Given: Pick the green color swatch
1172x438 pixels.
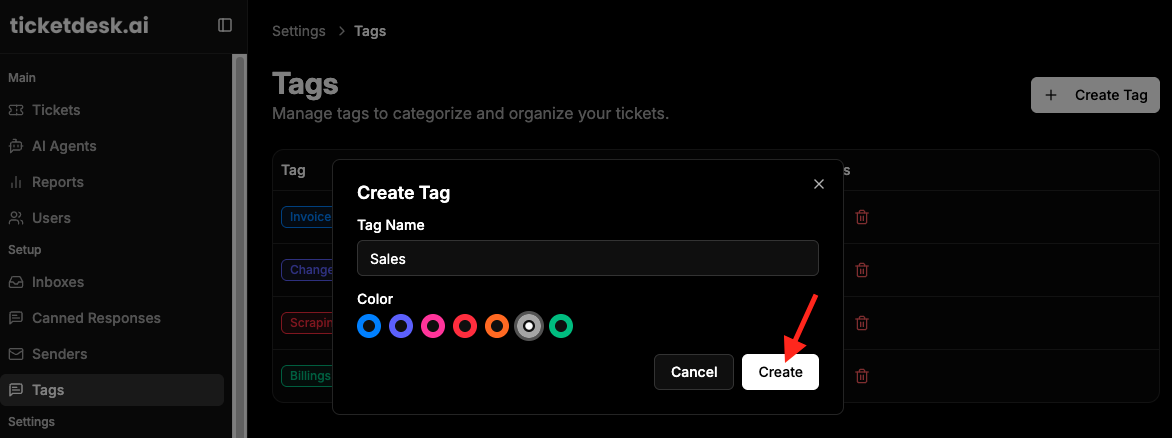Looking at the screenshot, I should 561,326.
